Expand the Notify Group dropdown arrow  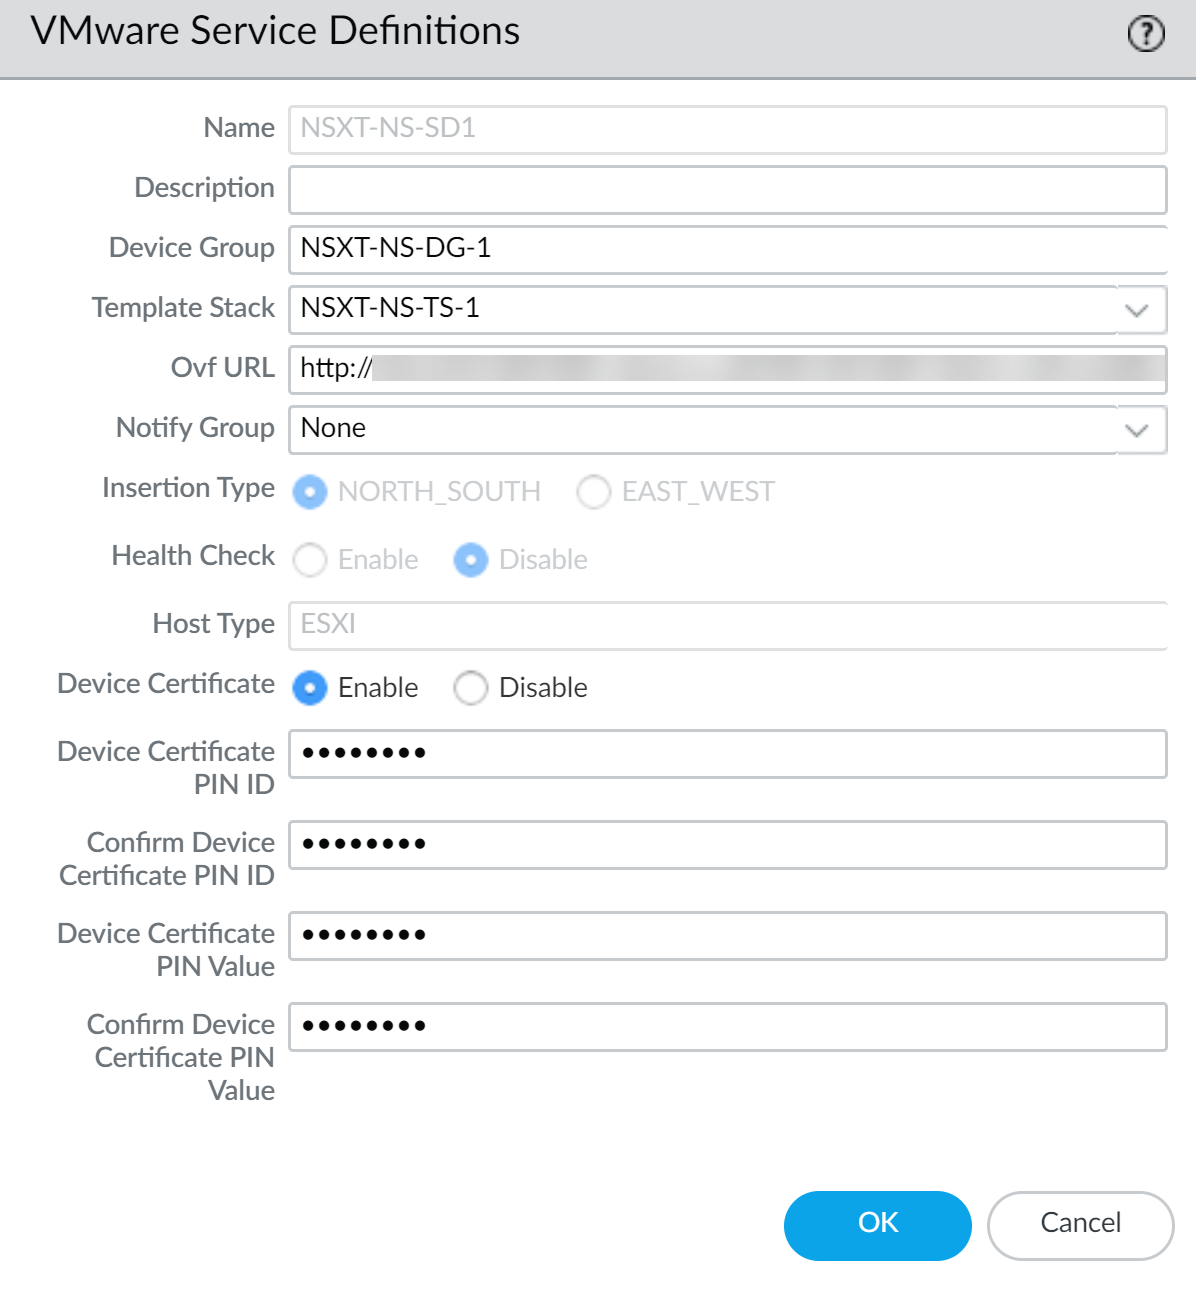[1137, 430]
